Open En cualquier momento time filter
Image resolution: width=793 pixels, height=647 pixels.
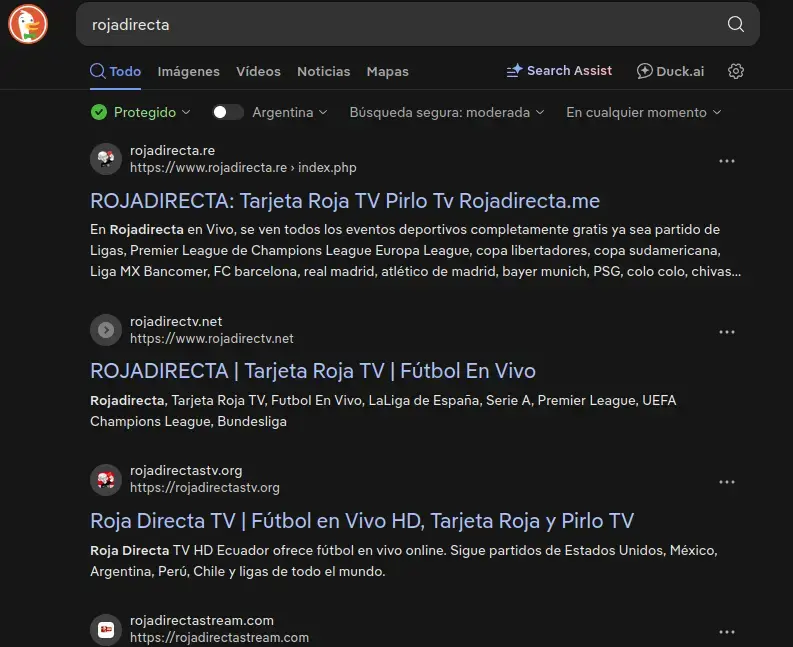643,112
